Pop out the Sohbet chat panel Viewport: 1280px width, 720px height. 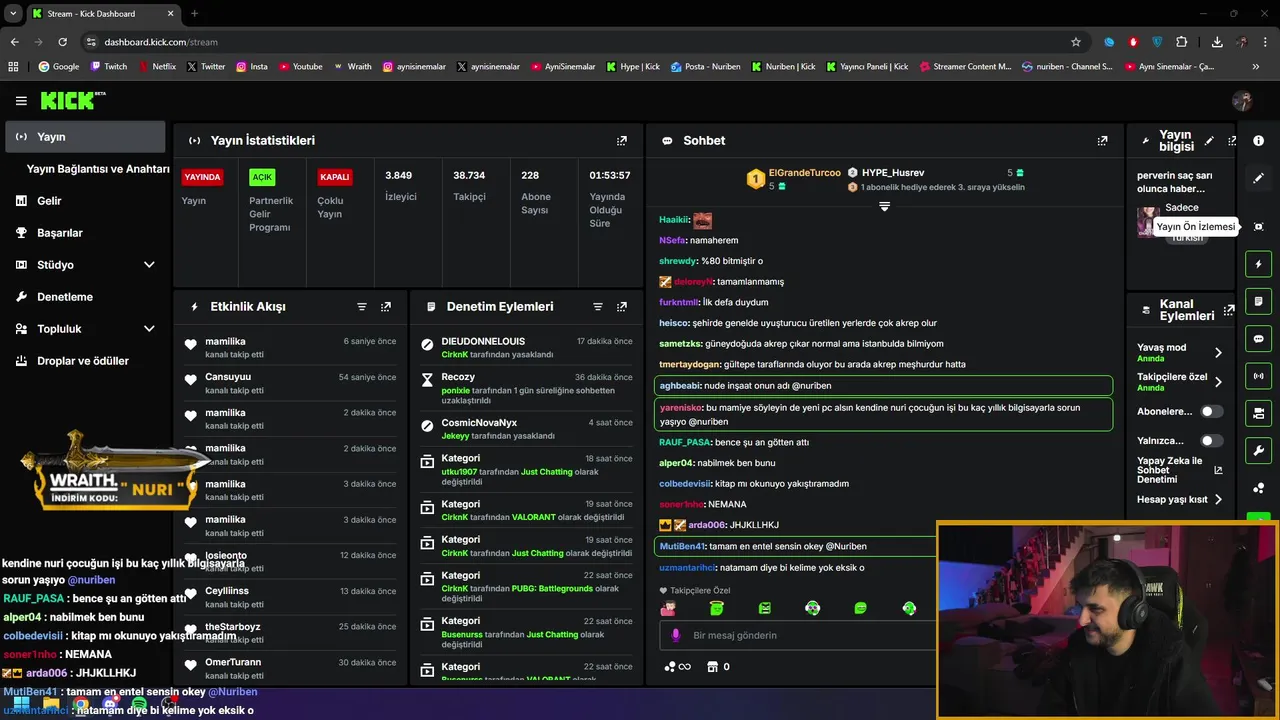1102,141
